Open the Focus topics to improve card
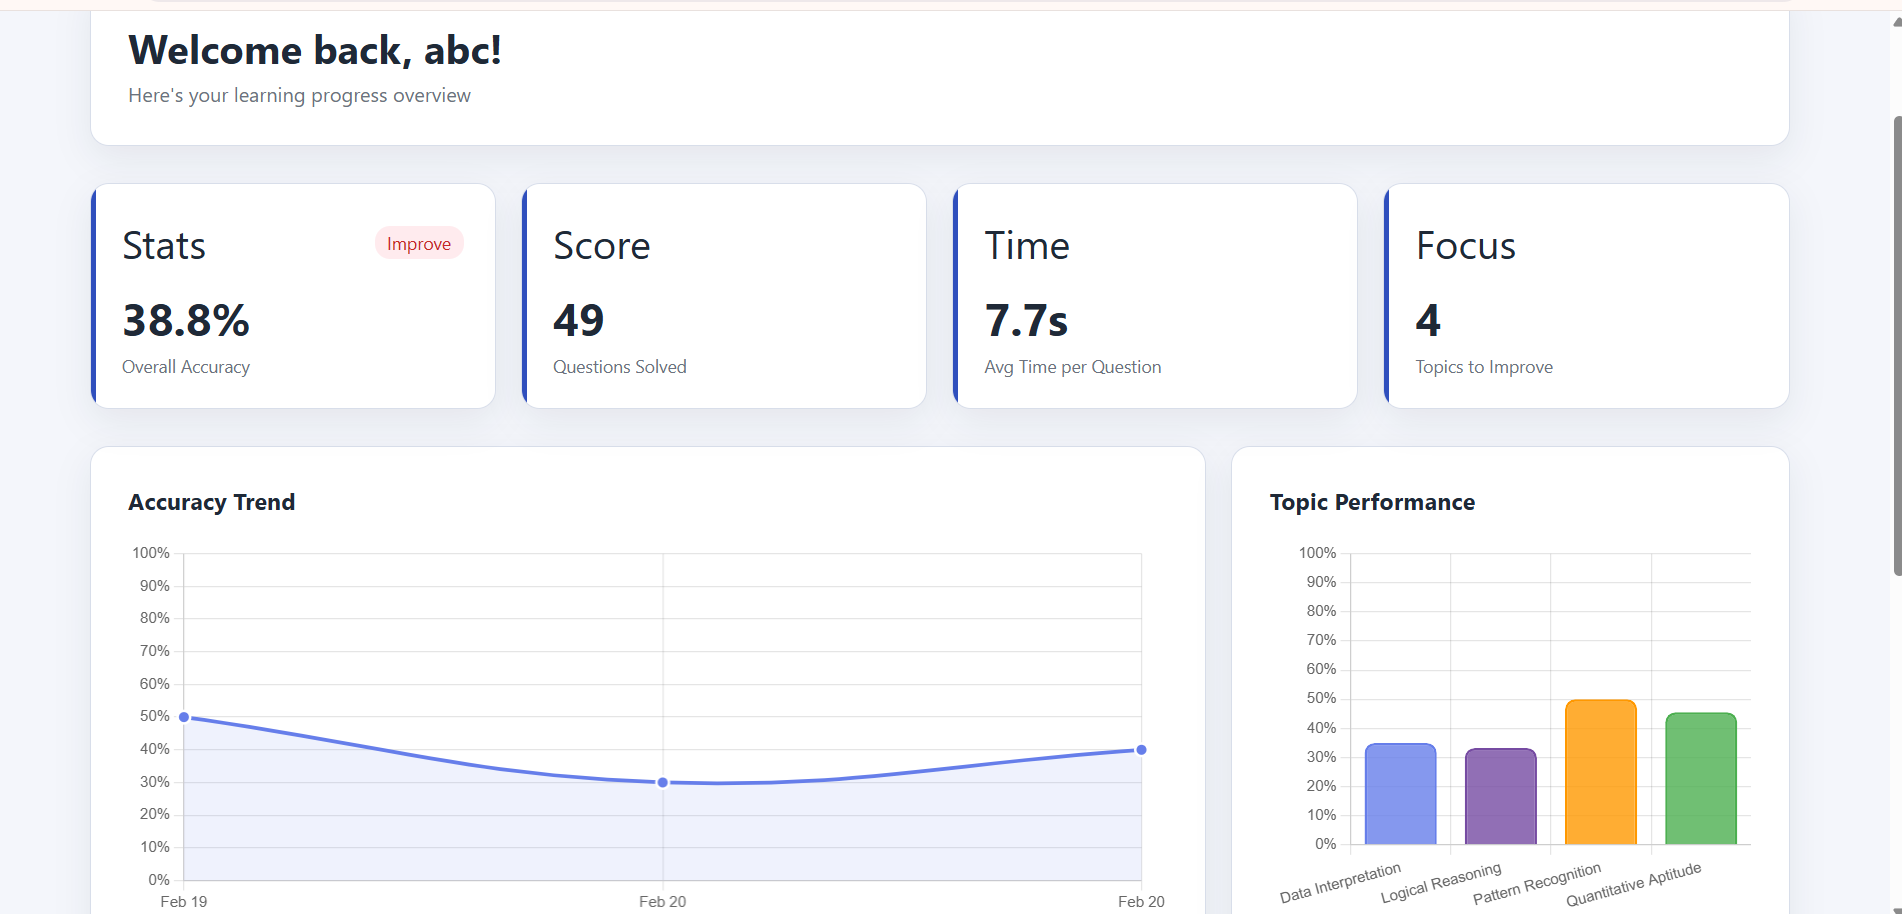The width and height of the screenshot is (1902, 914). tap(1587, 296)
